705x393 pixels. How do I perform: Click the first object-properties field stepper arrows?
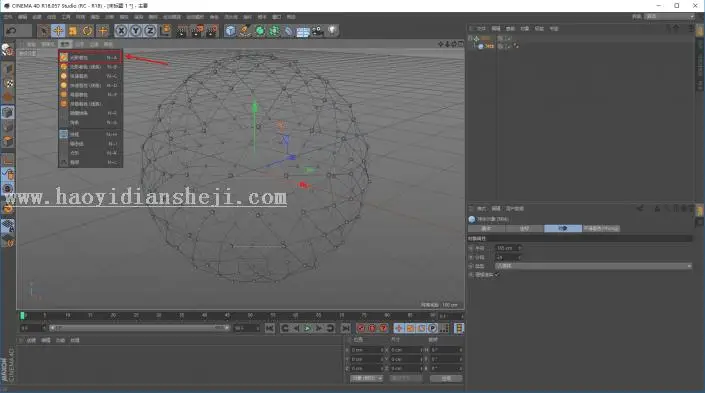[x=520, y=248]
